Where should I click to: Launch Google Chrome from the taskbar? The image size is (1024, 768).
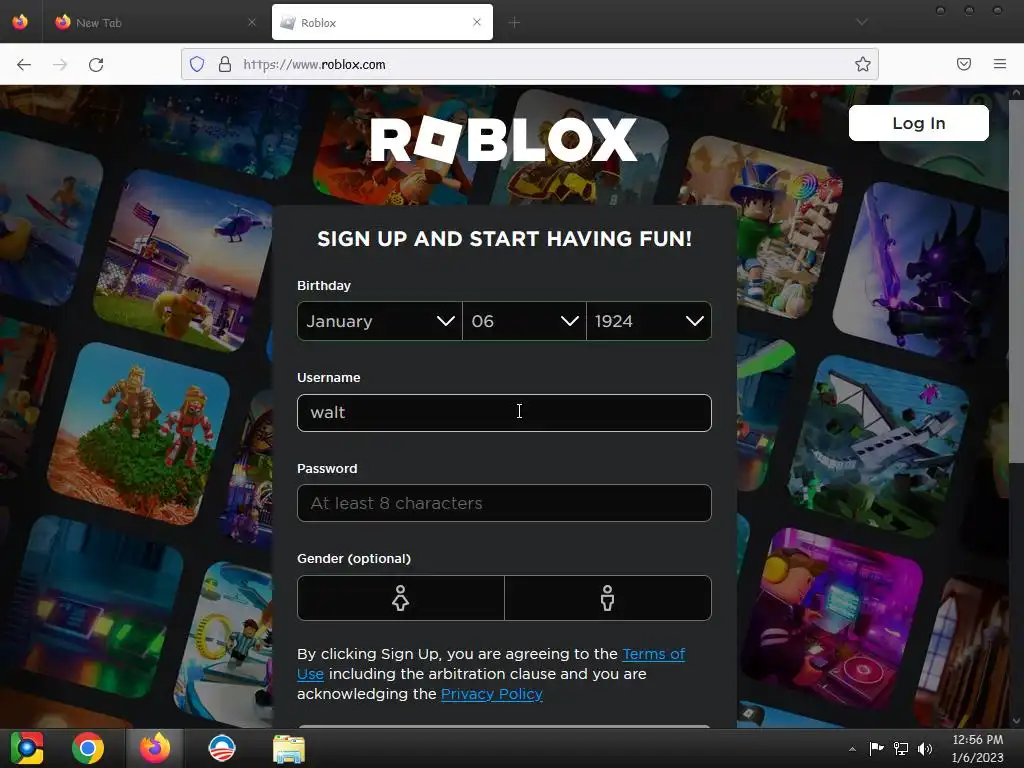(88, 748)
